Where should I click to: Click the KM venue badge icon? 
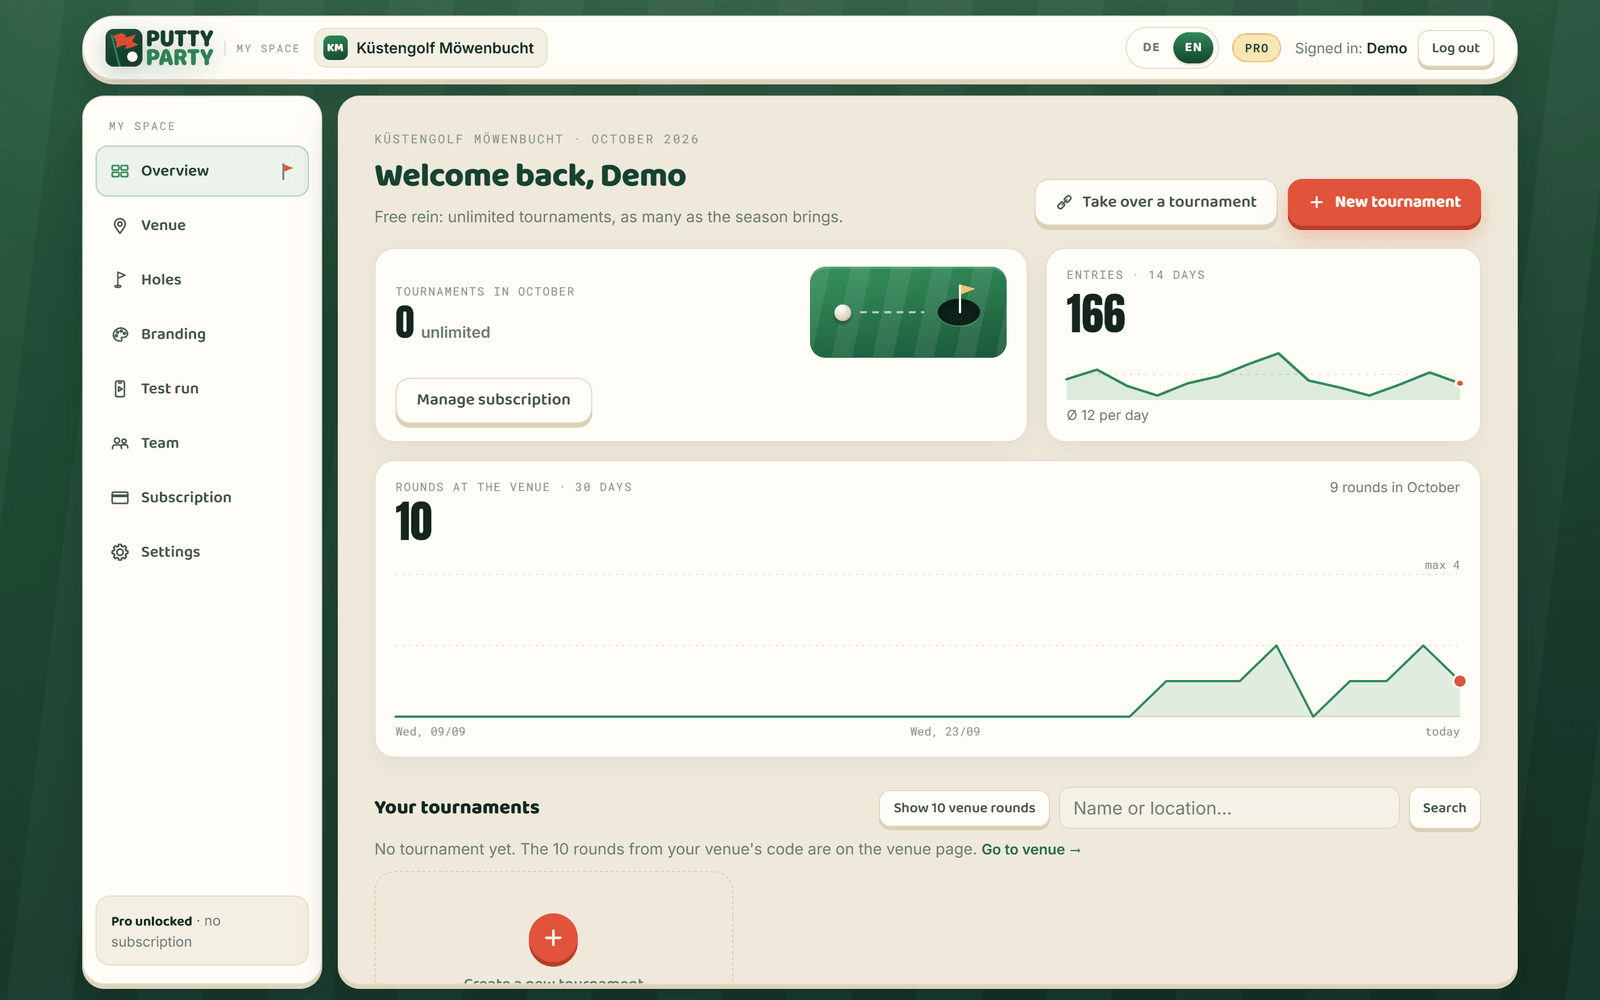pyautogui.click(x=336, y=48)
